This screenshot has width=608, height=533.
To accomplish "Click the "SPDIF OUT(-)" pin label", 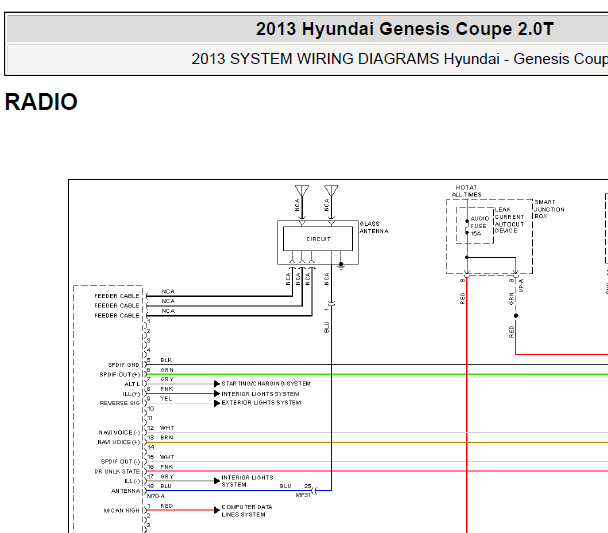I will point(121,462).
